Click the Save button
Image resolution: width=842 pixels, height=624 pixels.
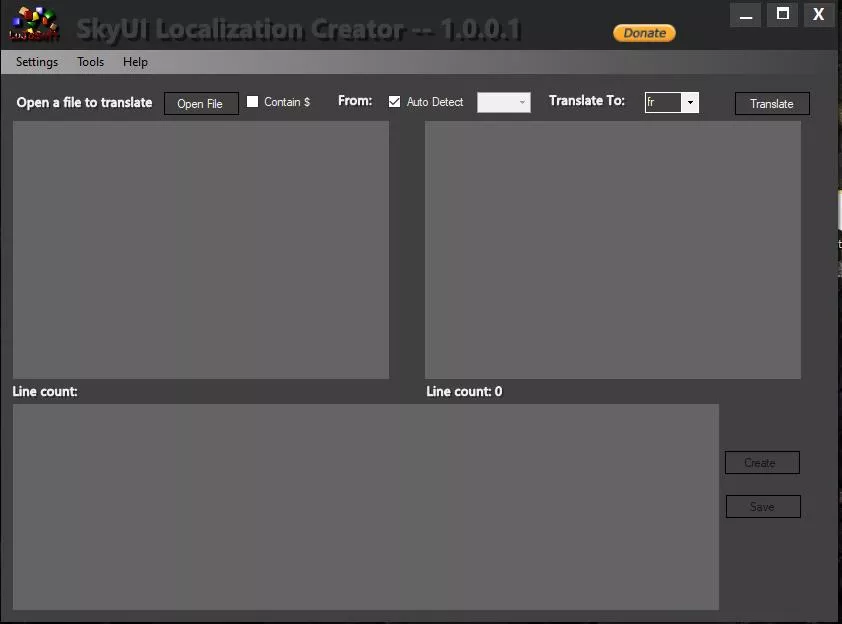763,506
